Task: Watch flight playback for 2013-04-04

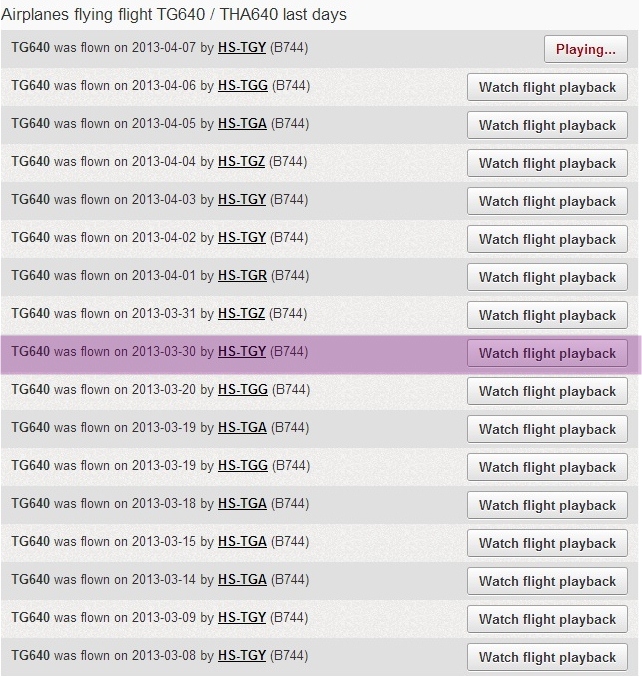Action: click(x=547, y=163)
